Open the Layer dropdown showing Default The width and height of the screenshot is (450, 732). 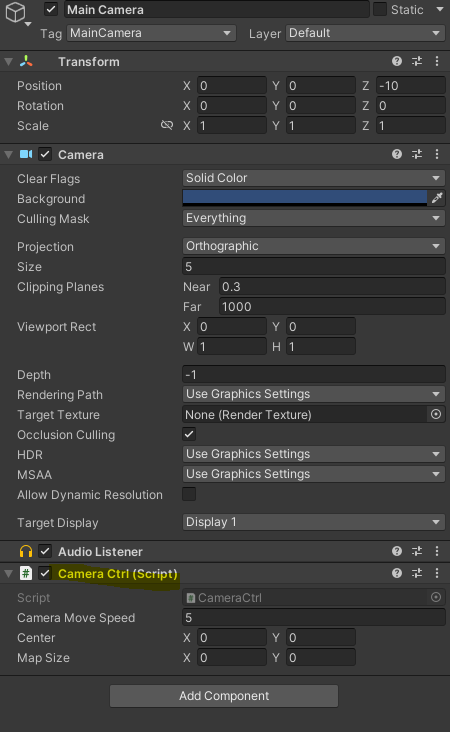(365, 33)
